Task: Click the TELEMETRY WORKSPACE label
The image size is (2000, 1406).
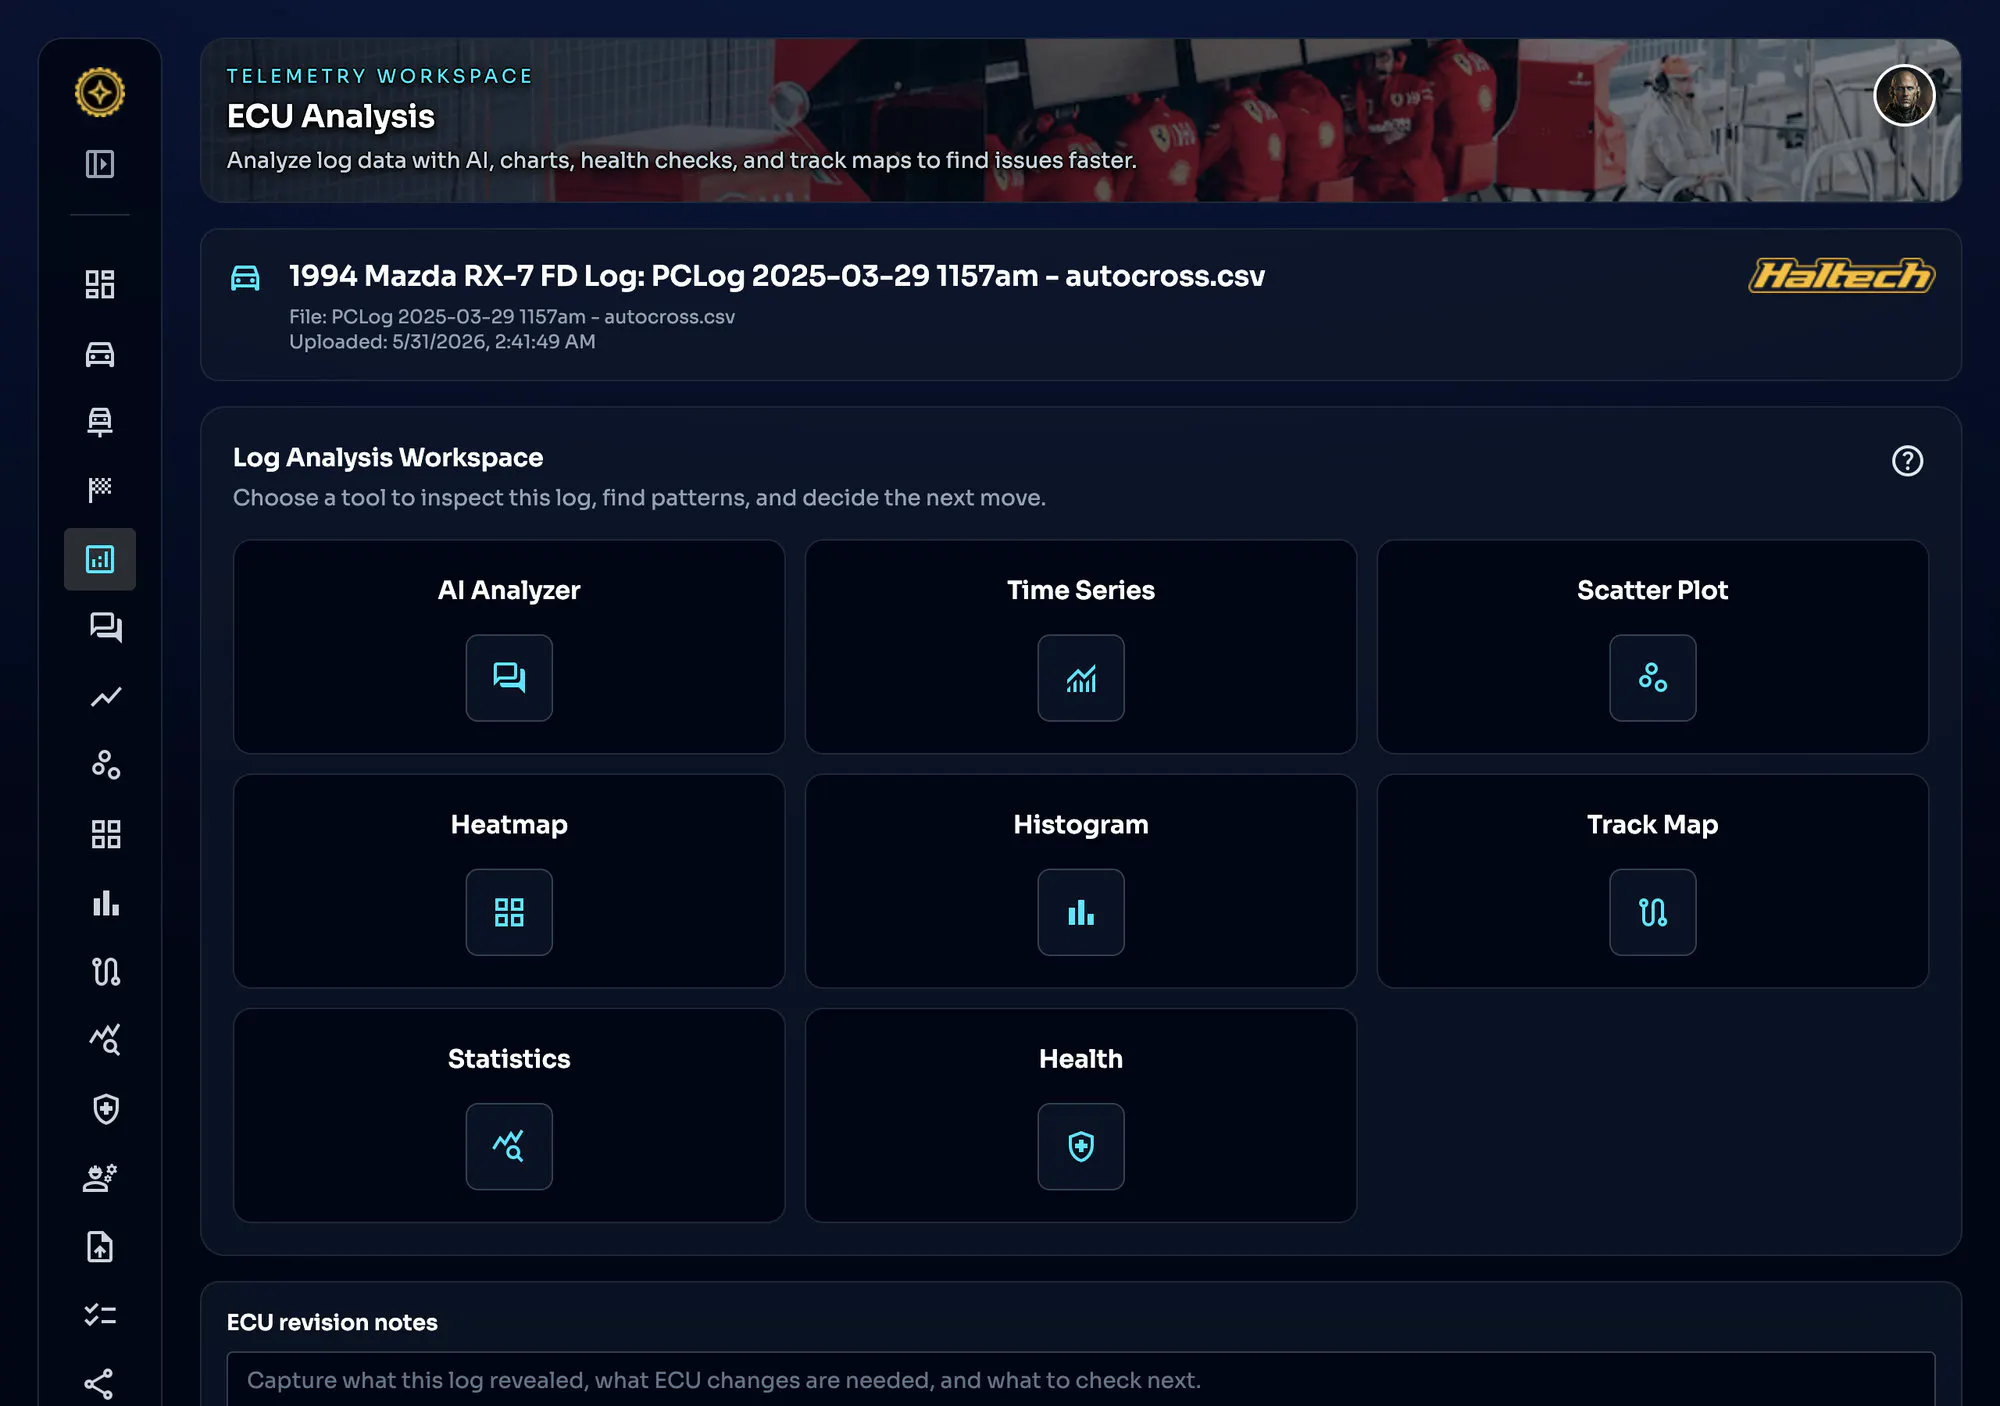Action: coord(380,76)
